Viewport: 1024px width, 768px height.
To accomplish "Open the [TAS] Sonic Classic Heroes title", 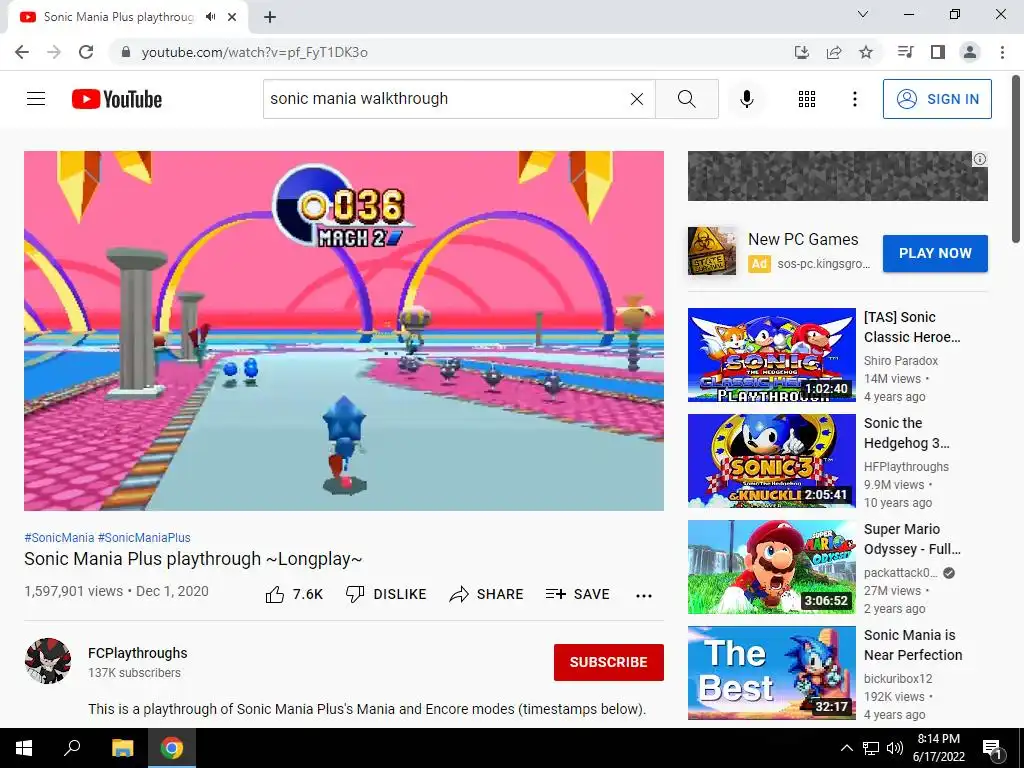I will coord(912,327).
